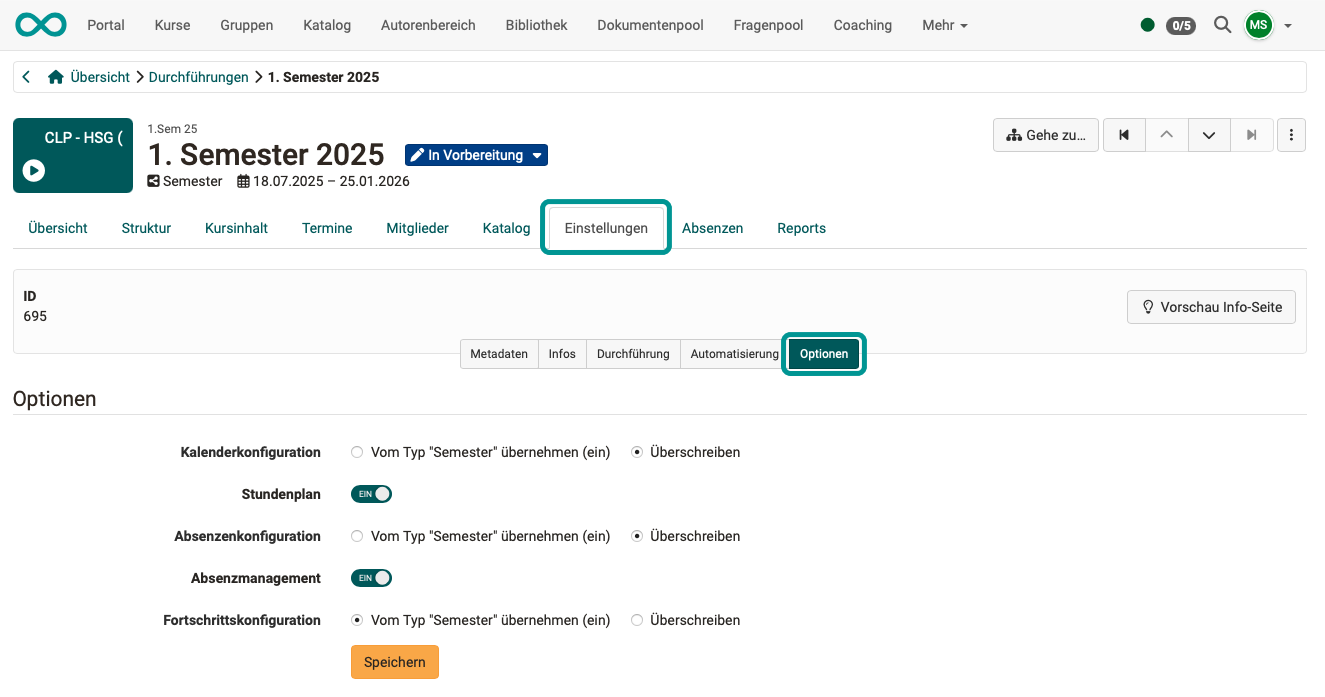The height and width of the screenshot is (697, 1325).
Task: Turn off the Absenzmanagement switch
Action: pos(371,577)
